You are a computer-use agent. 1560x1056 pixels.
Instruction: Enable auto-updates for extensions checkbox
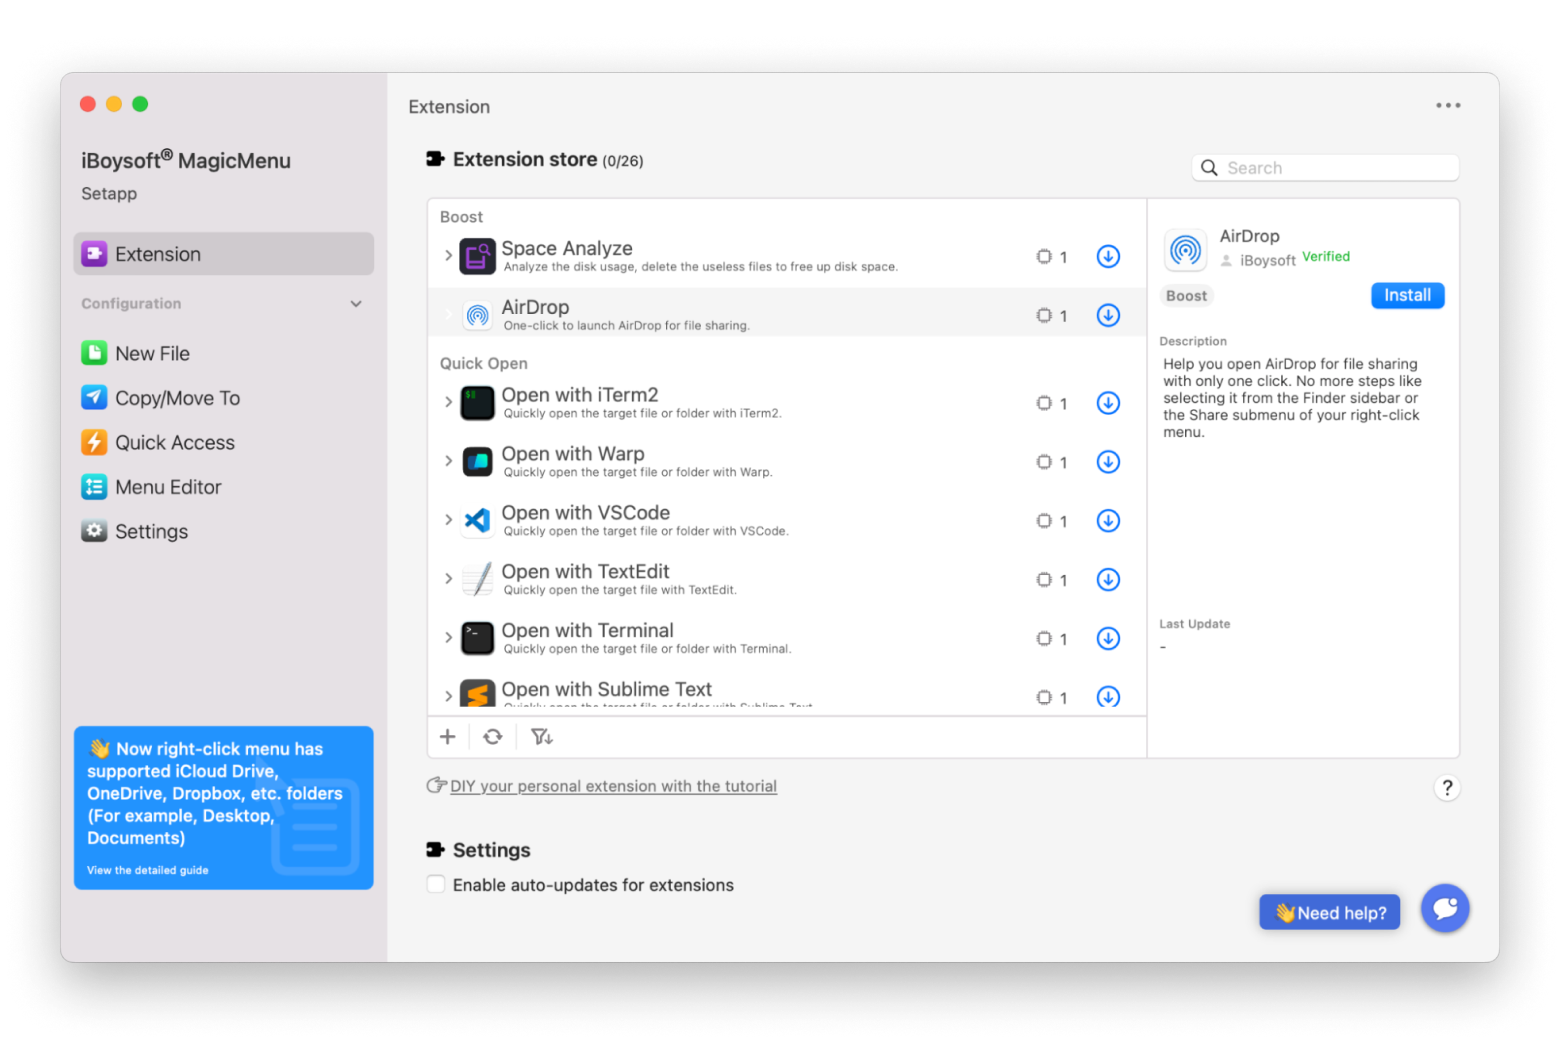pos(436,884)
